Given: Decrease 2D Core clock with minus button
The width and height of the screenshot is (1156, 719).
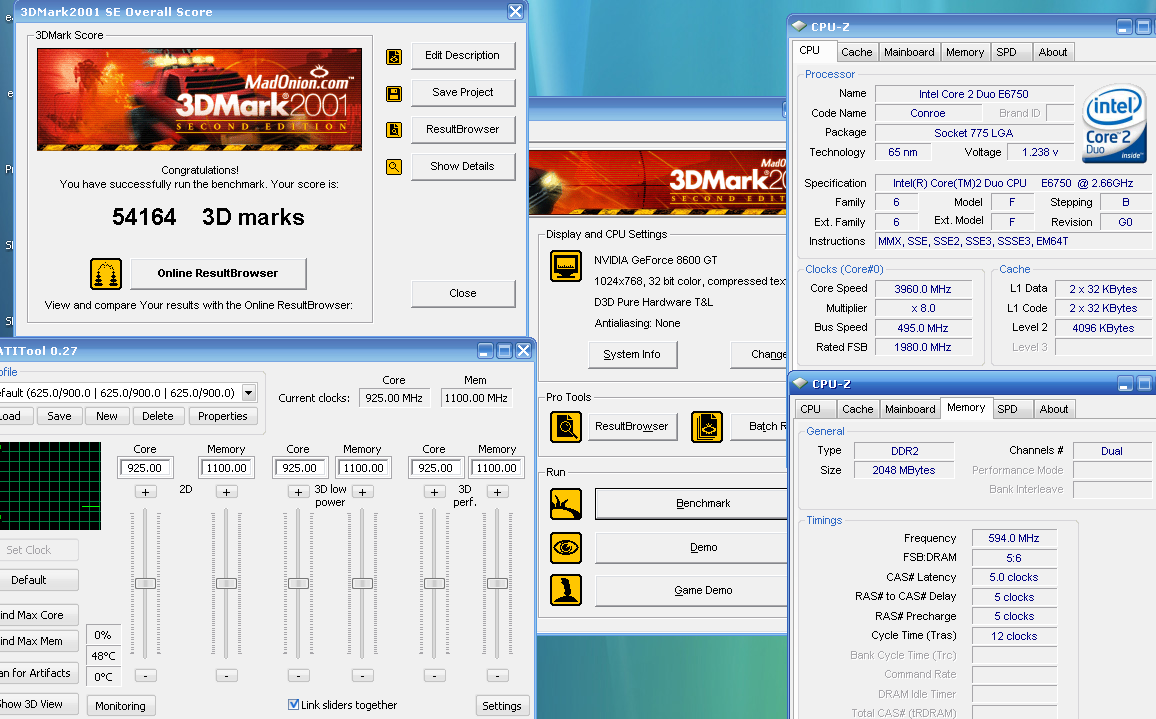Looking at the screenshot, I should point(146,675).
